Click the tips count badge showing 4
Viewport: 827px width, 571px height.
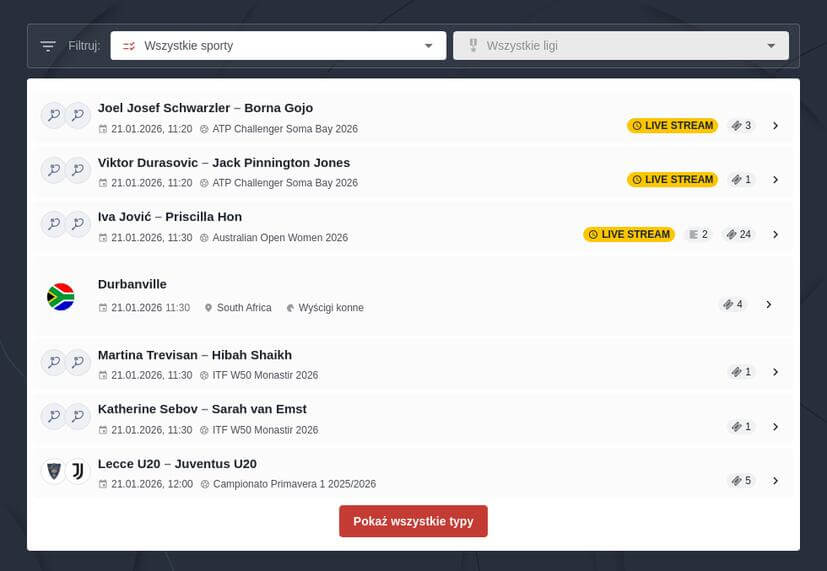coord(733,305)
